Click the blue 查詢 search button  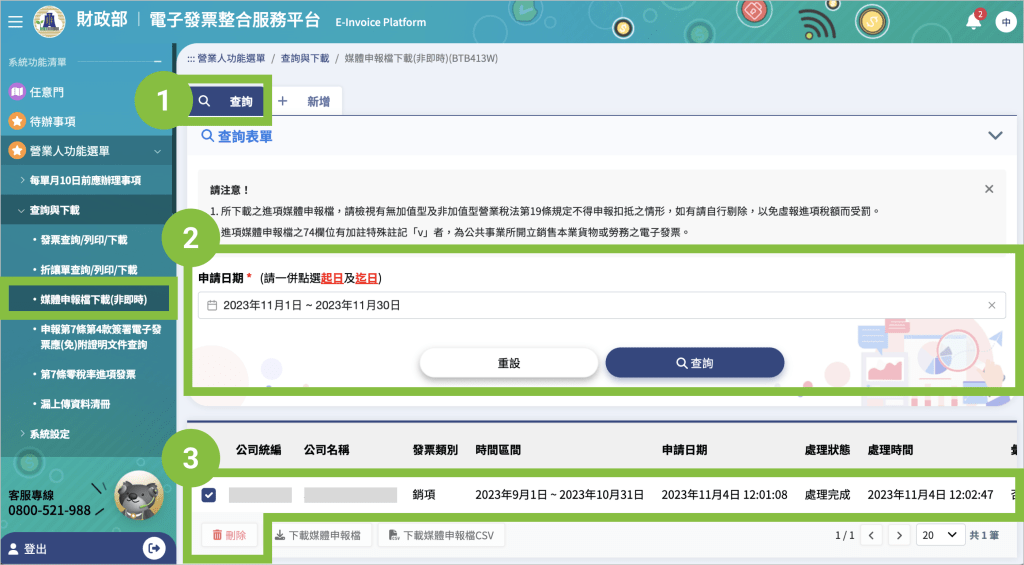(x=694, y=363)
